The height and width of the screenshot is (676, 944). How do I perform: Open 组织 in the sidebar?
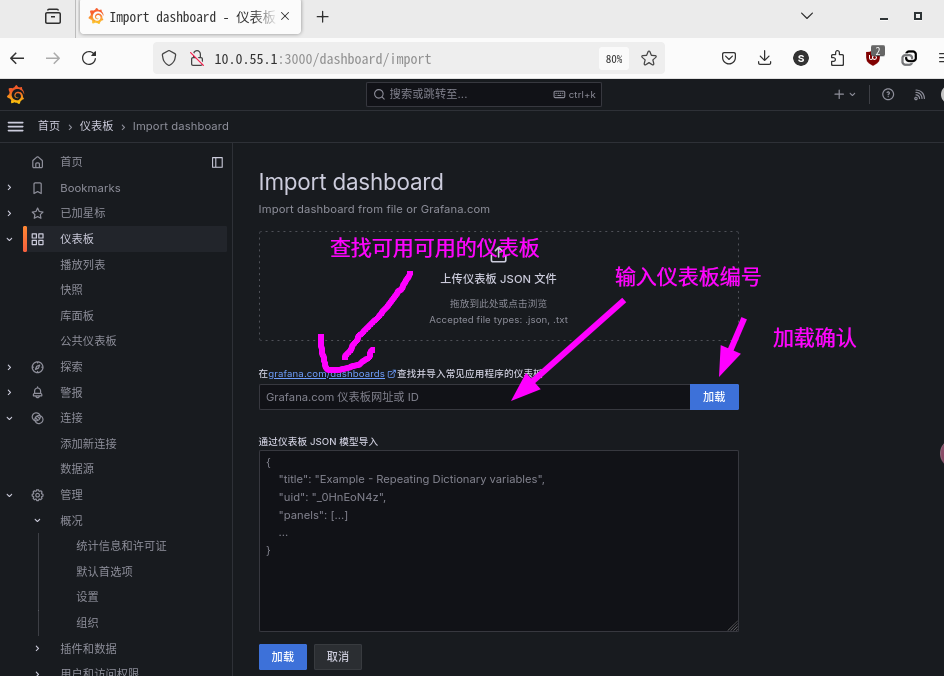tap(87, 622)
